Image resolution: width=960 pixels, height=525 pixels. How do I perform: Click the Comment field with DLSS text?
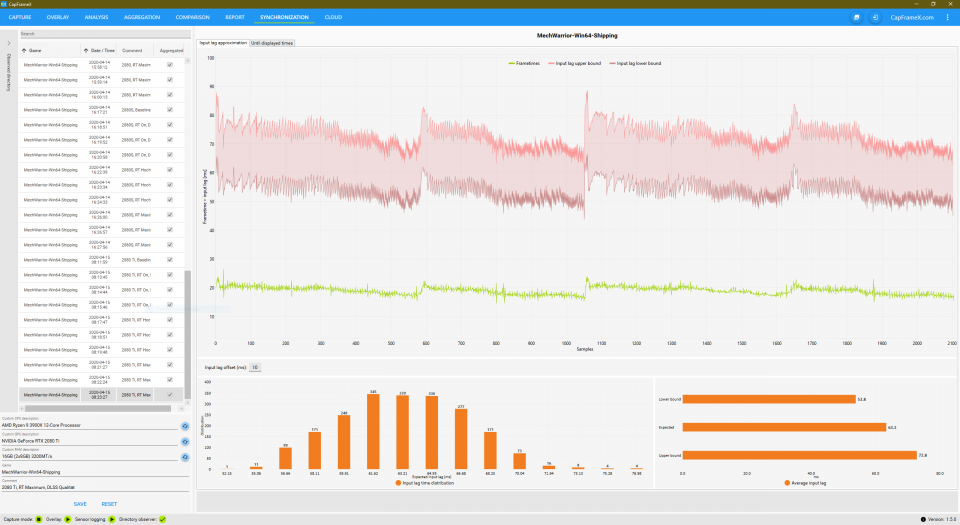[x=95, y=488]
